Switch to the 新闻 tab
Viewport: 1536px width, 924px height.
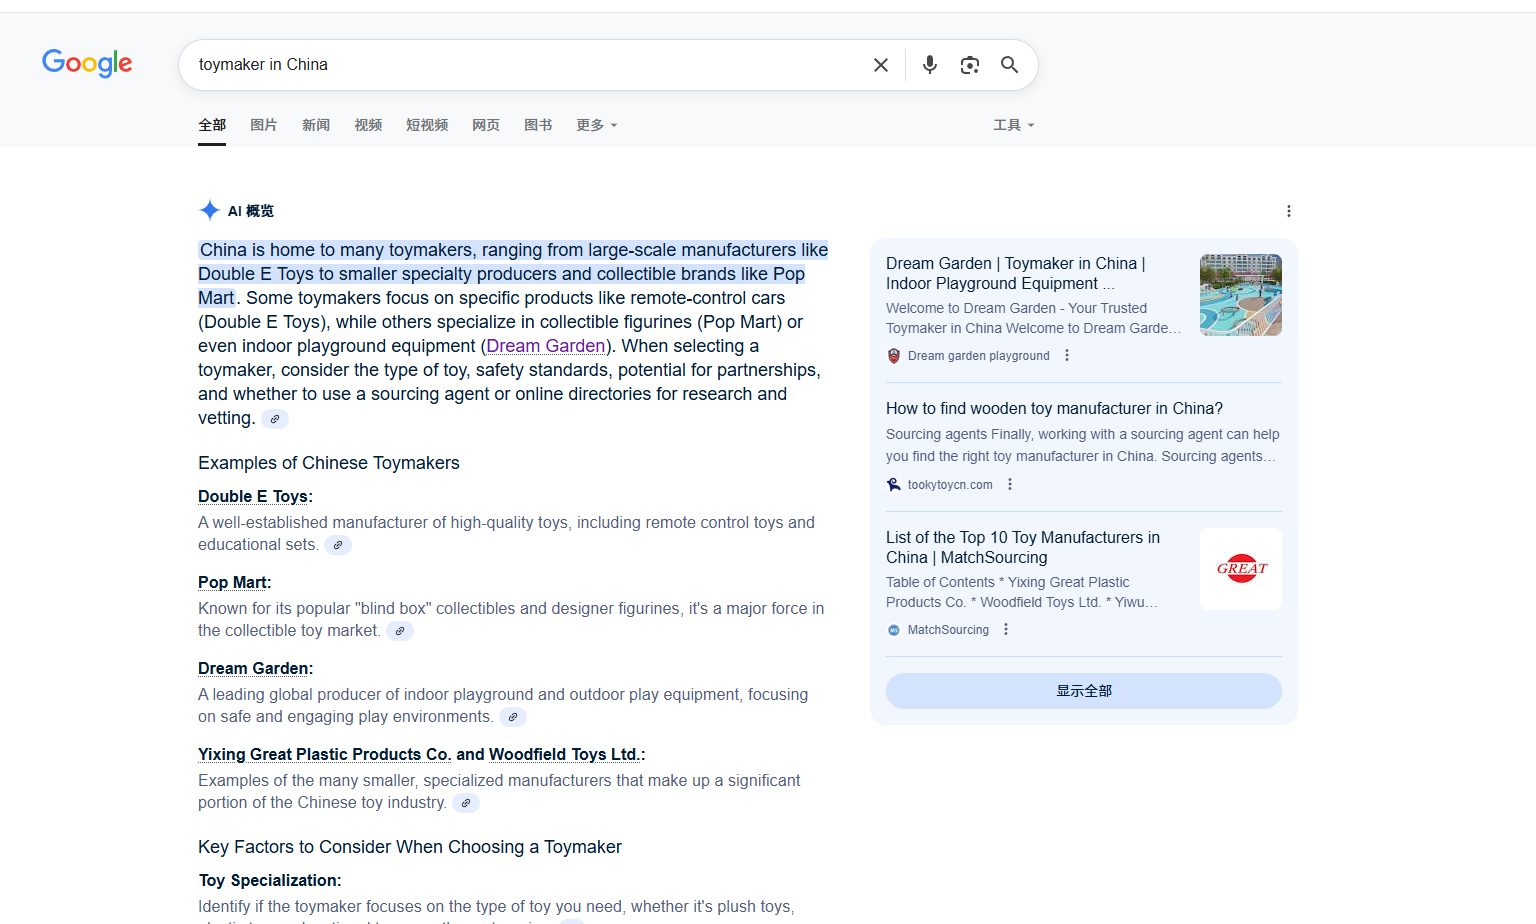click(x=316, y=125)
